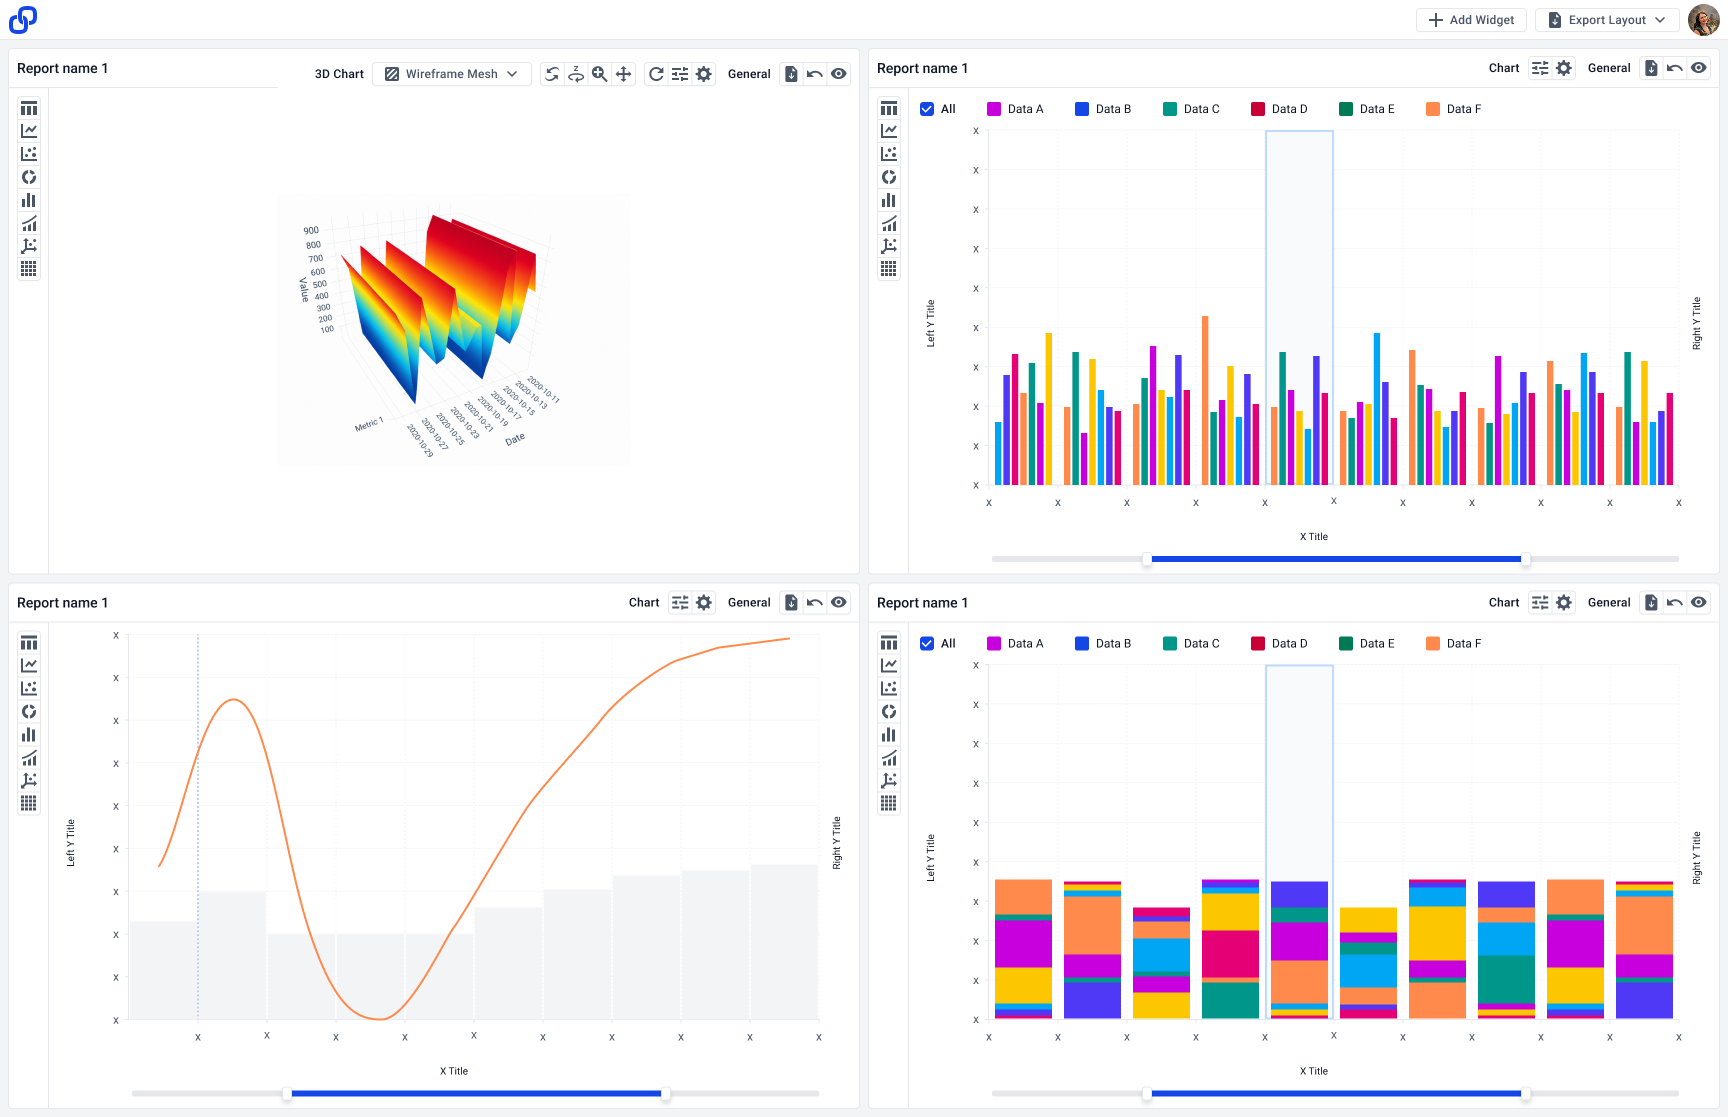Click the app logo in the header

click(x=23, y=20)
